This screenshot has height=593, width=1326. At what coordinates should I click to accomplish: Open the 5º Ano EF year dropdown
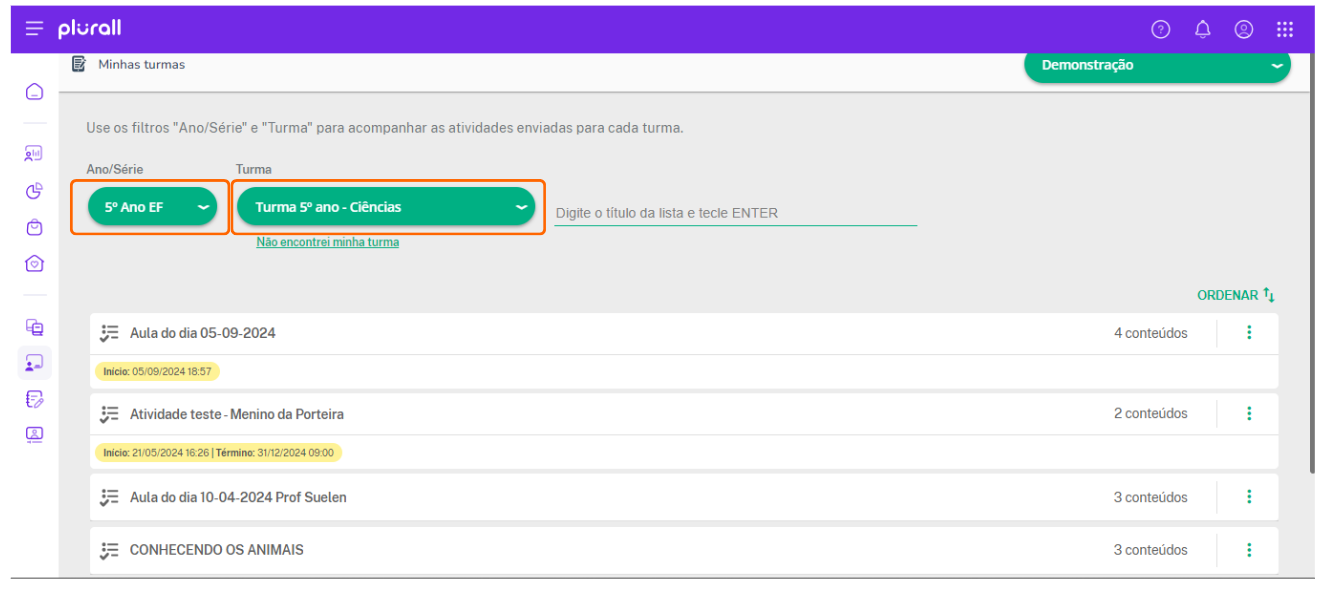153,207
